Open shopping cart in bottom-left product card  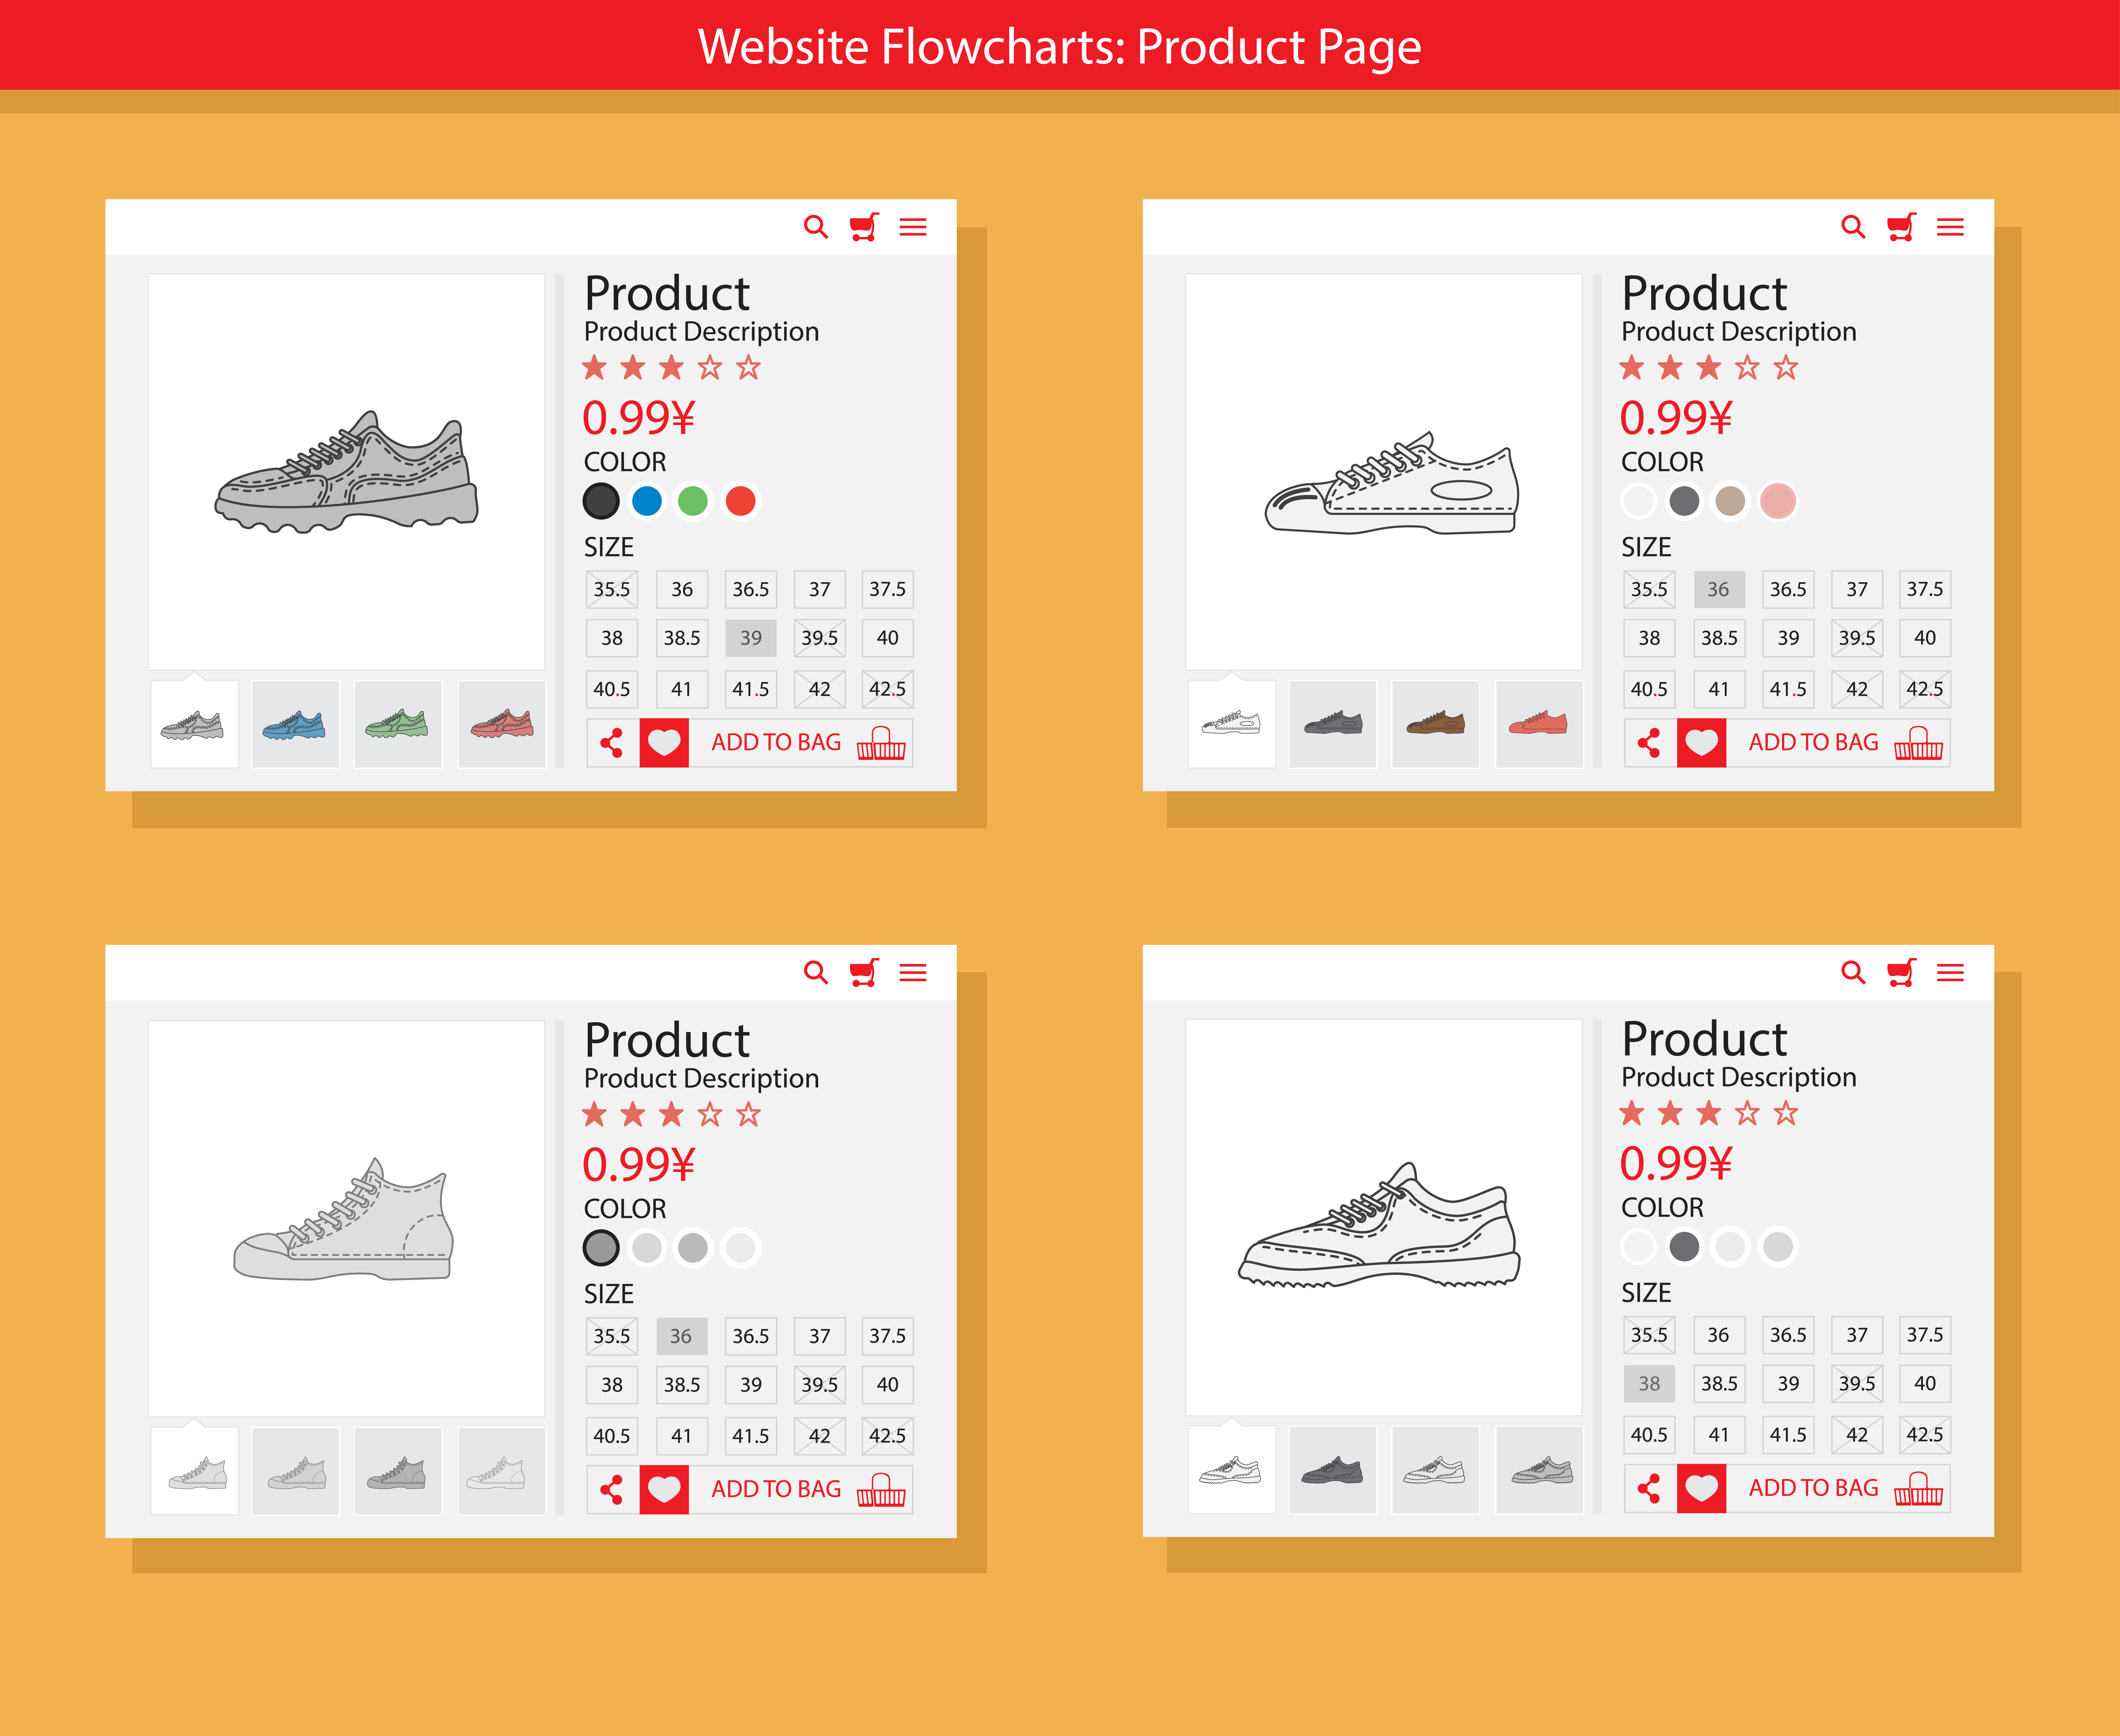[864, 972]
